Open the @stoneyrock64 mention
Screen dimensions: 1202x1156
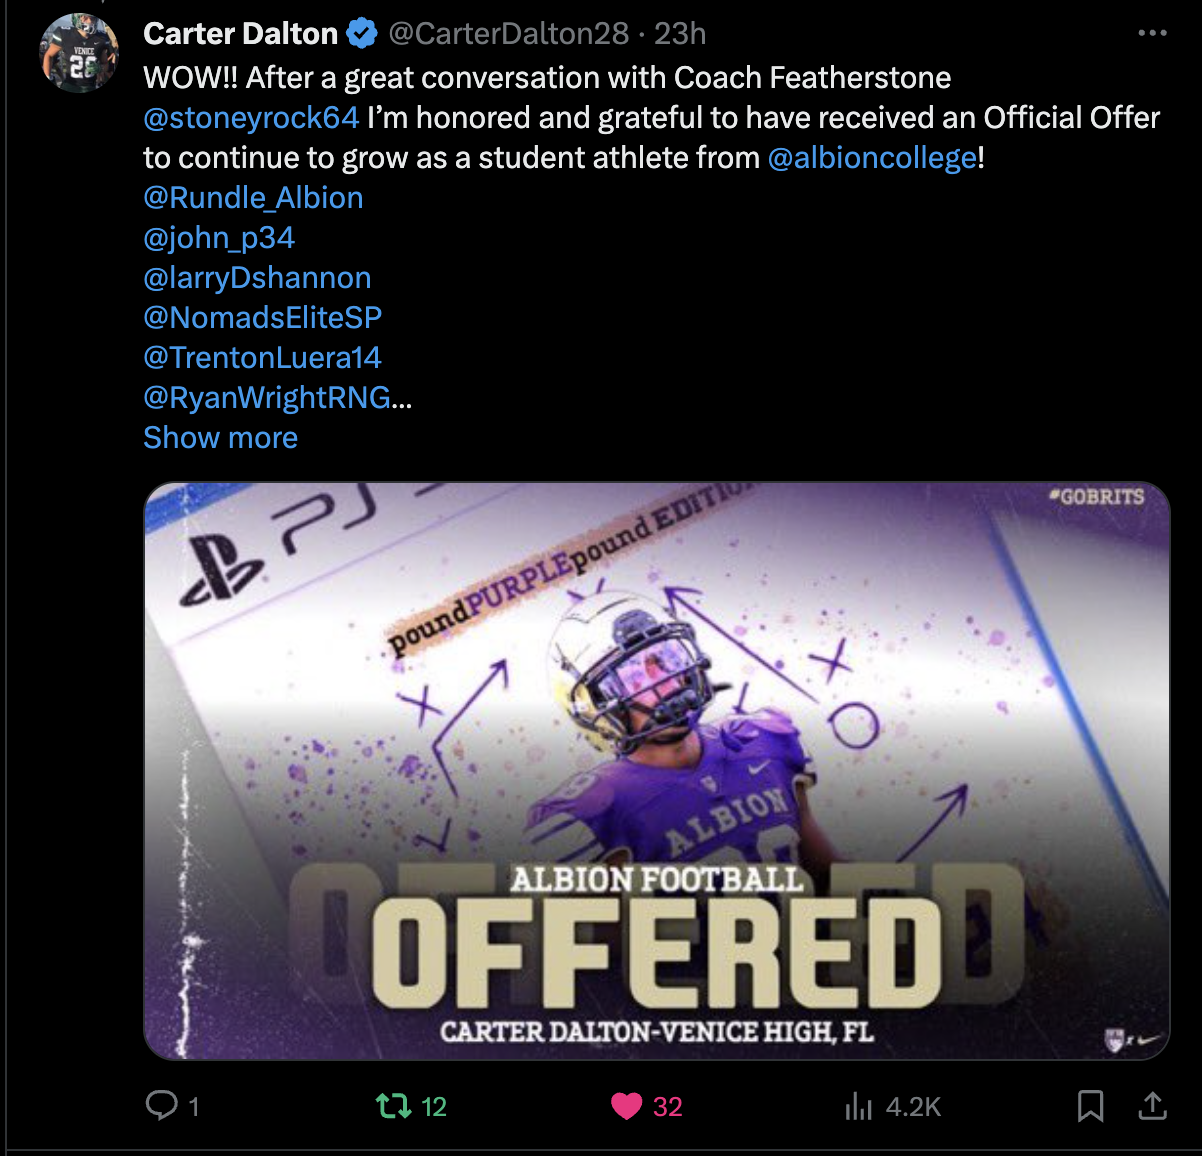(x=251, y=118)
